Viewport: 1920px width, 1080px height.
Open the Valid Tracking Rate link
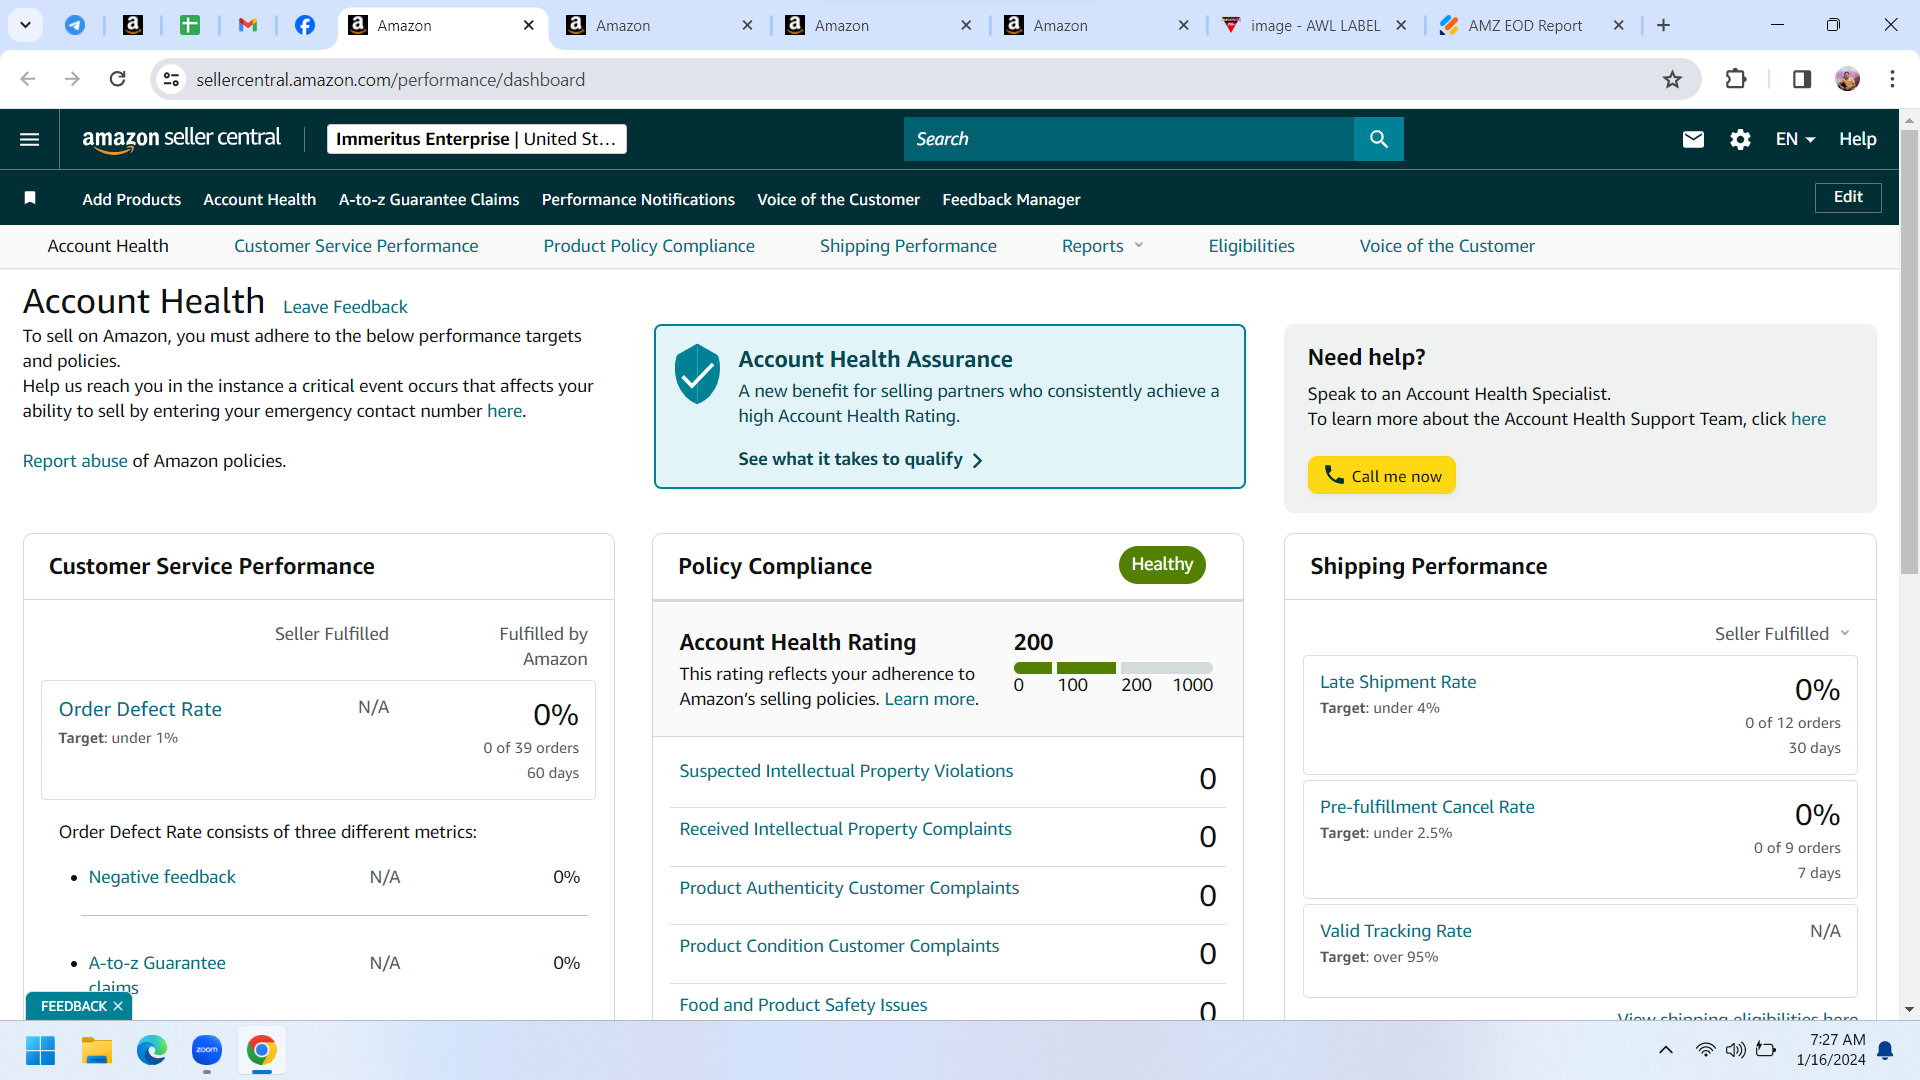(1396, 931)
